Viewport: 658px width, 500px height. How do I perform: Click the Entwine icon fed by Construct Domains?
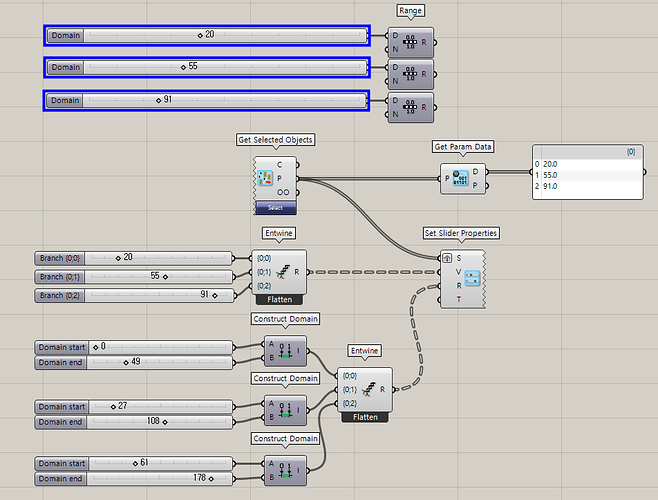click(369, 389)
